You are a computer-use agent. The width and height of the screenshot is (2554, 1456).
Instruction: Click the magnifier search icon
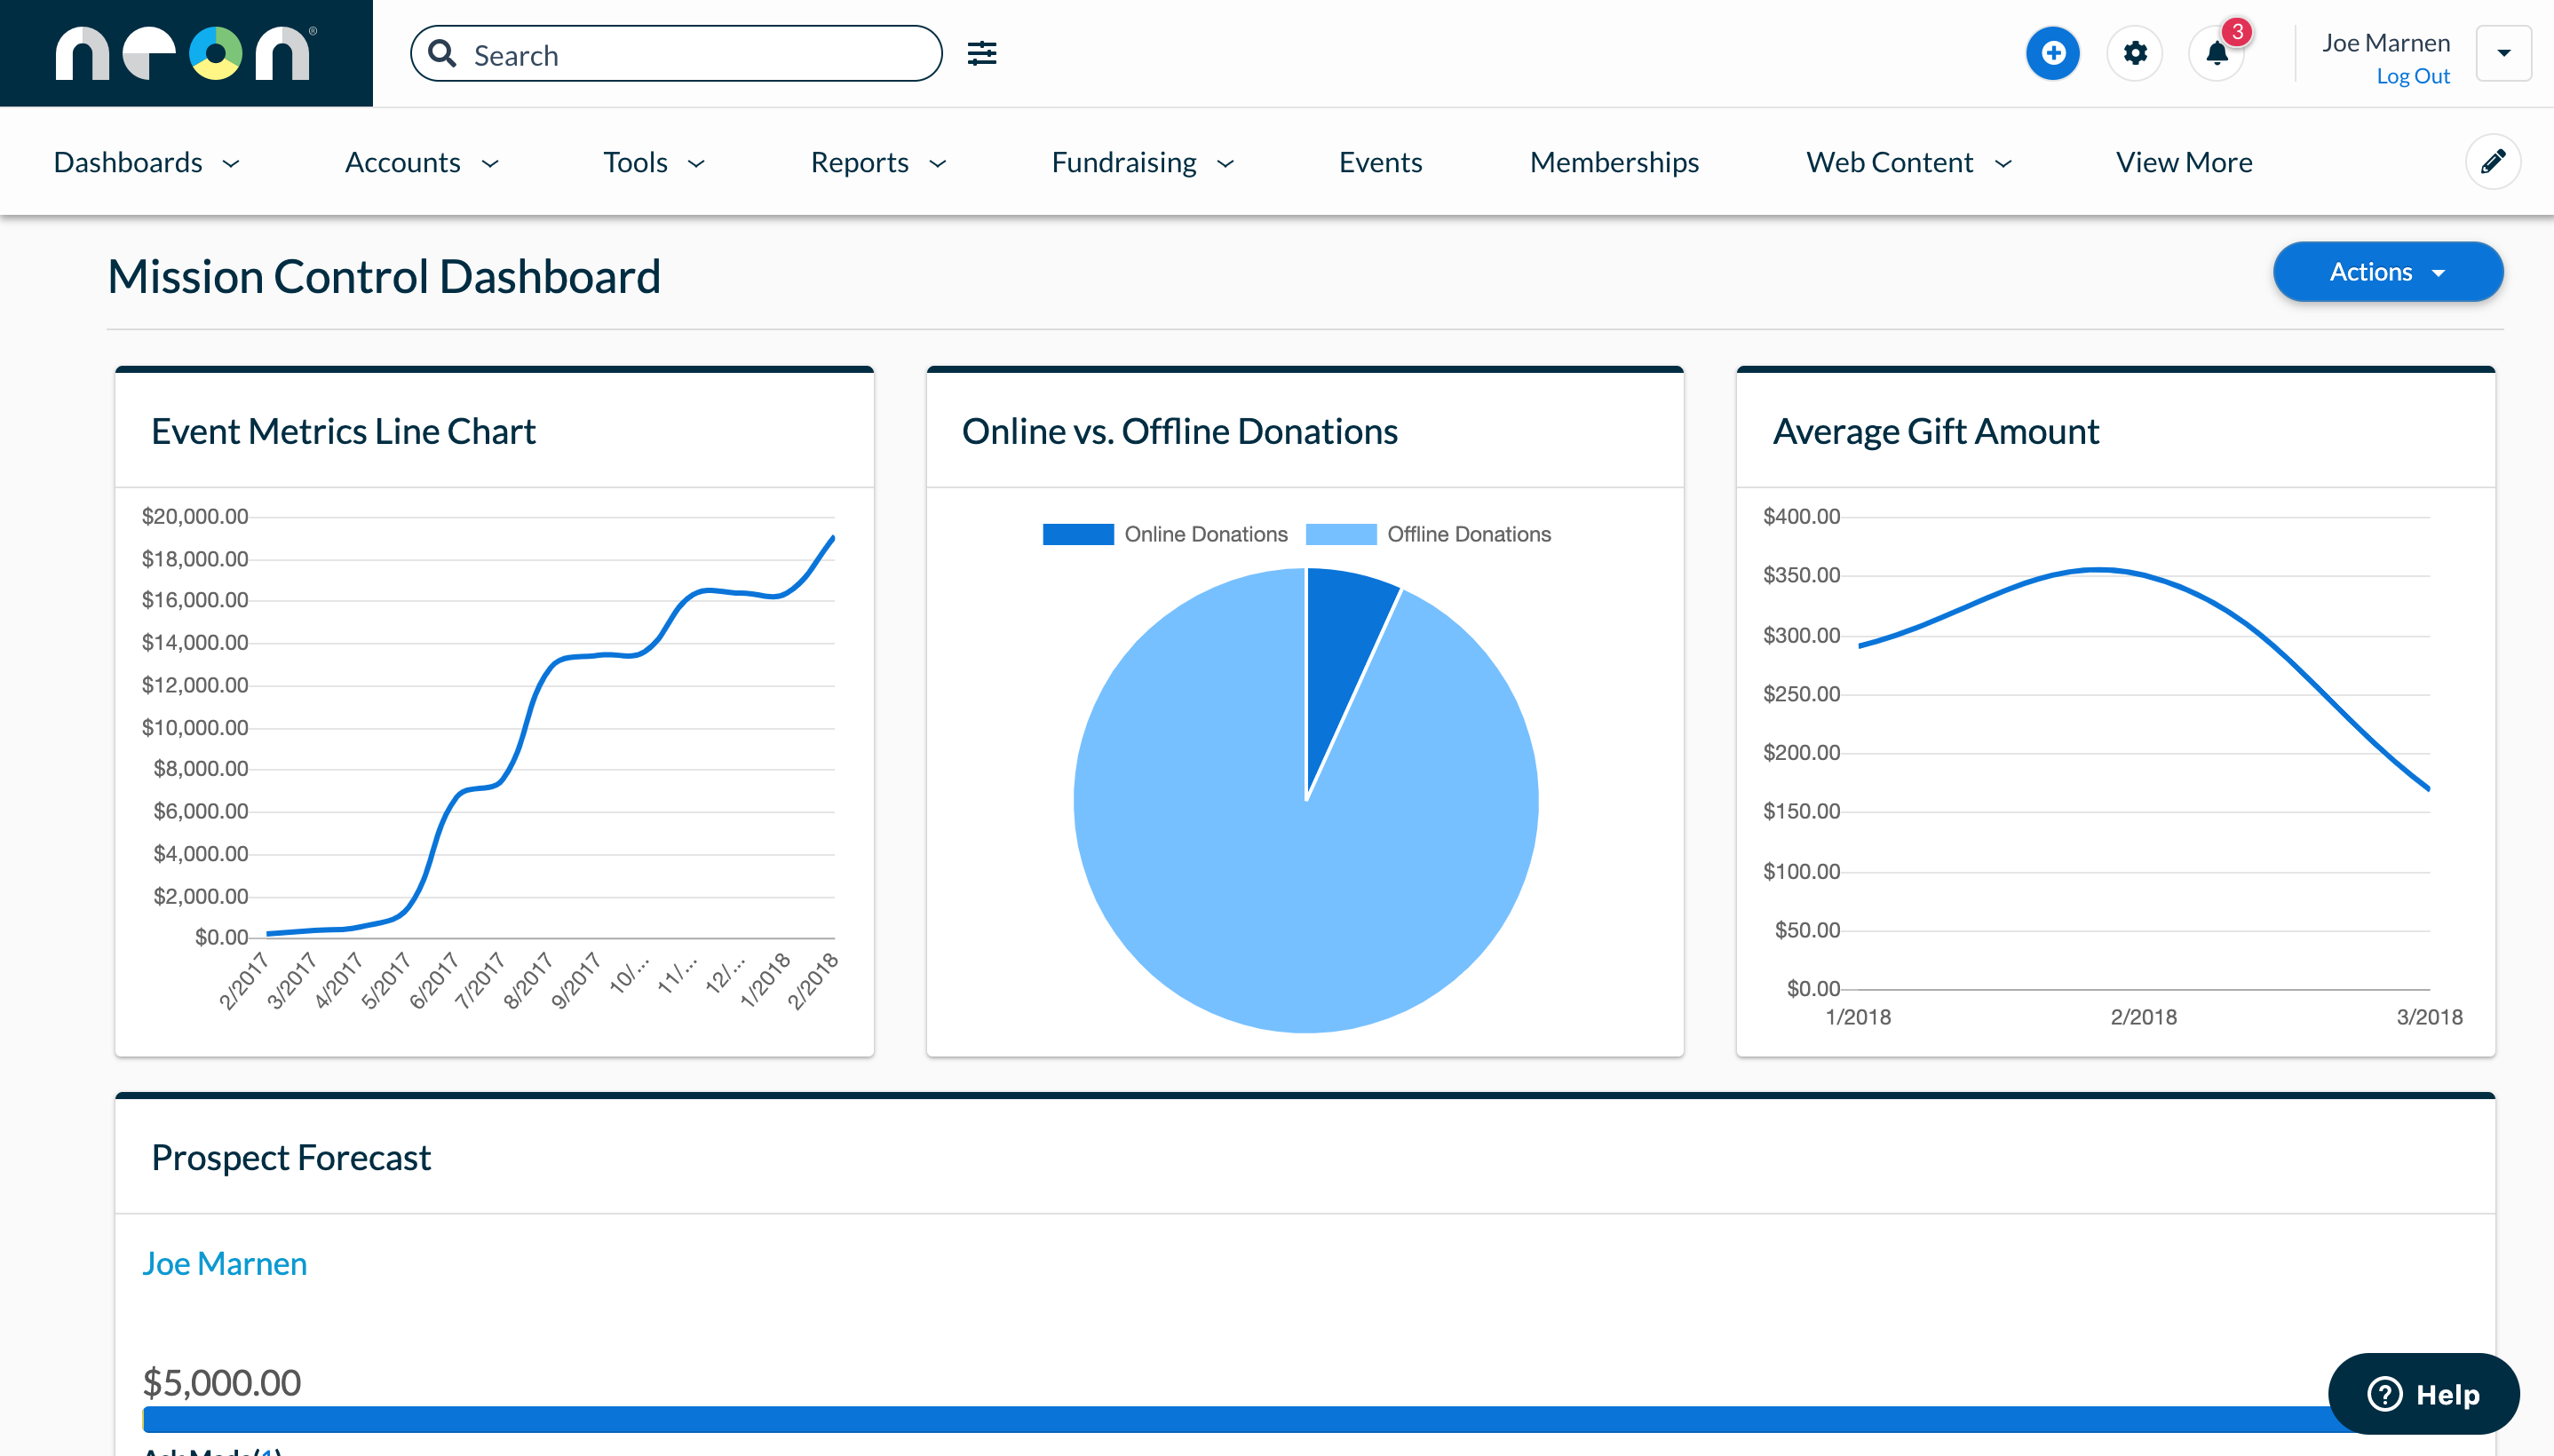coord(443,54)
